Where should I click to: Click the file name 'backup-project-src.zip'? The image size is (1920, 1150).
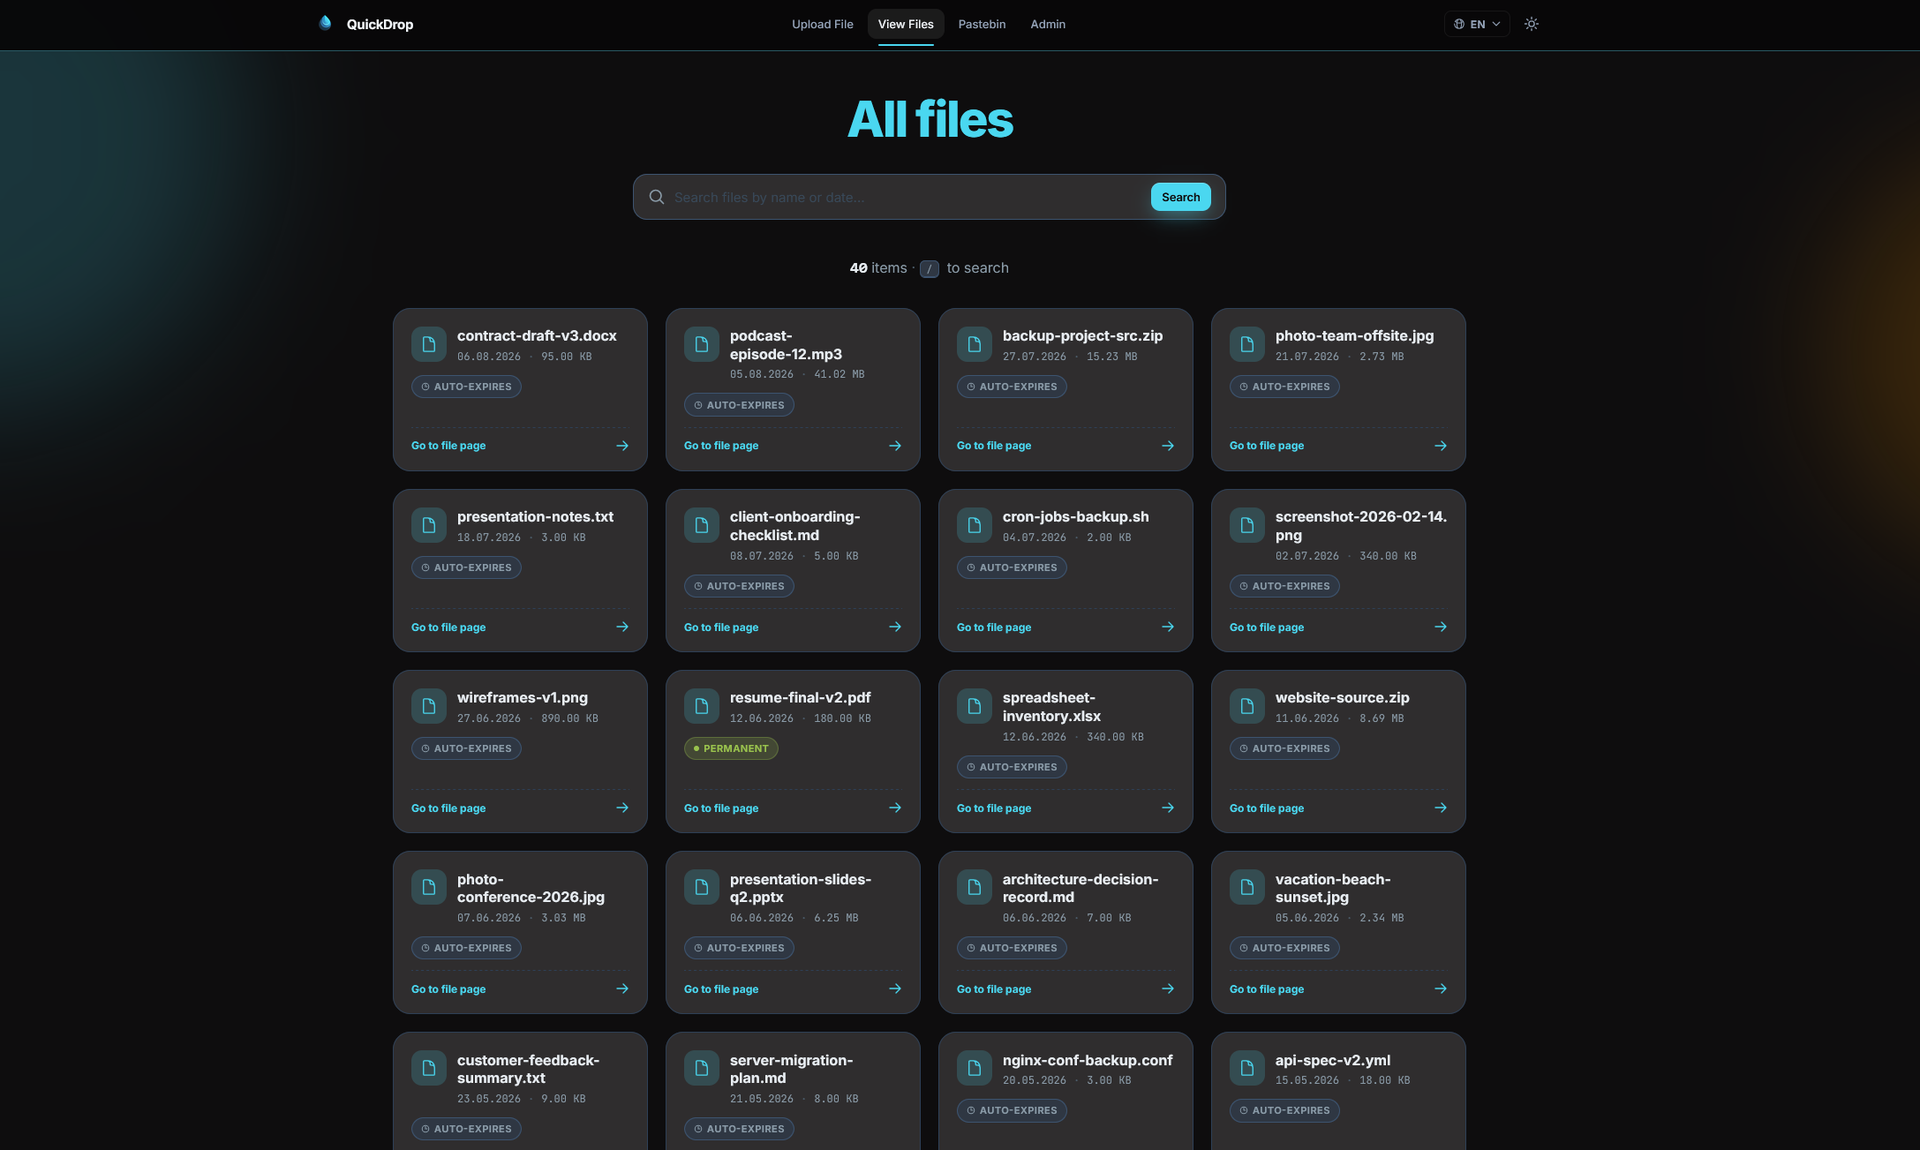pos(1082,336)
